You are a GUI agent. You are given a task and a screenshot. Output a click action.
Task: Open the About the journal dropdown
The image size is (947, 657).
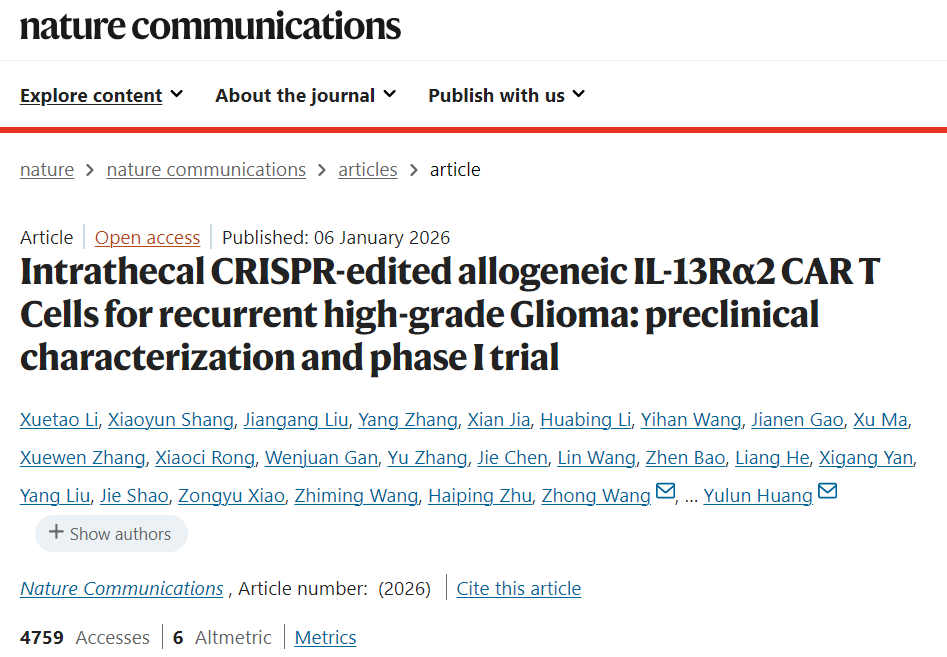pyautogui.click(x=305, y=96)
